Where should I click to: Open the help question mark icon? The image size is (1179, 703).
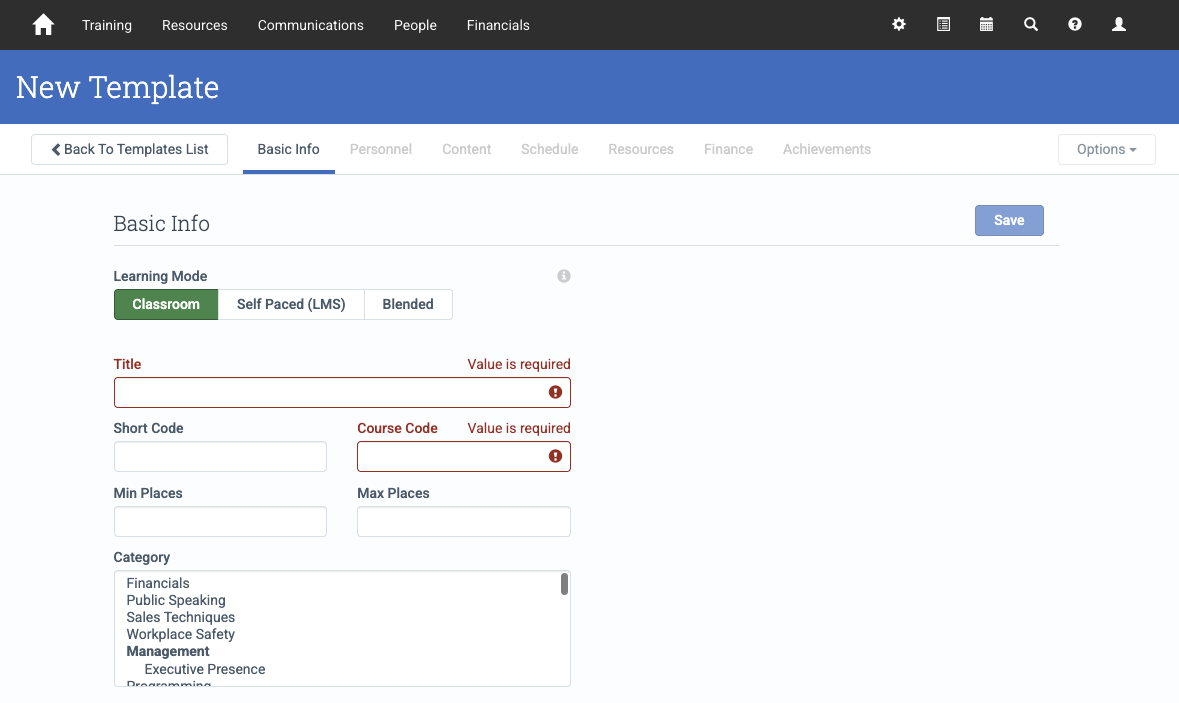click(x=1074, y=25)
